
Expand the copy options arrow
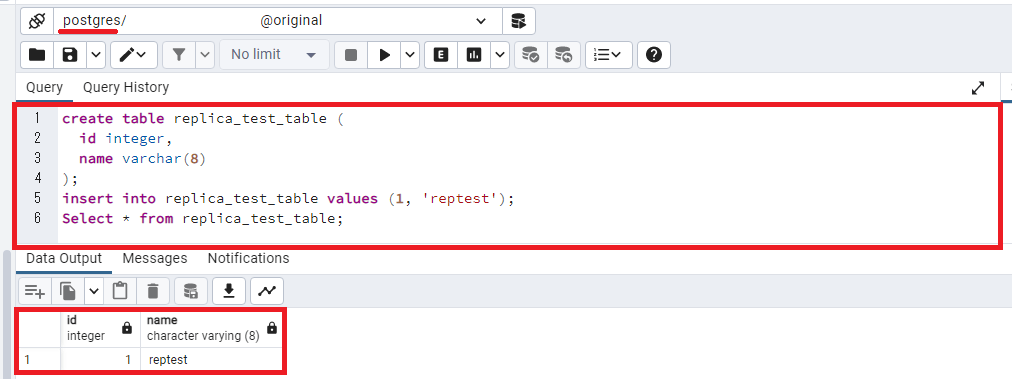click(94, 291)
